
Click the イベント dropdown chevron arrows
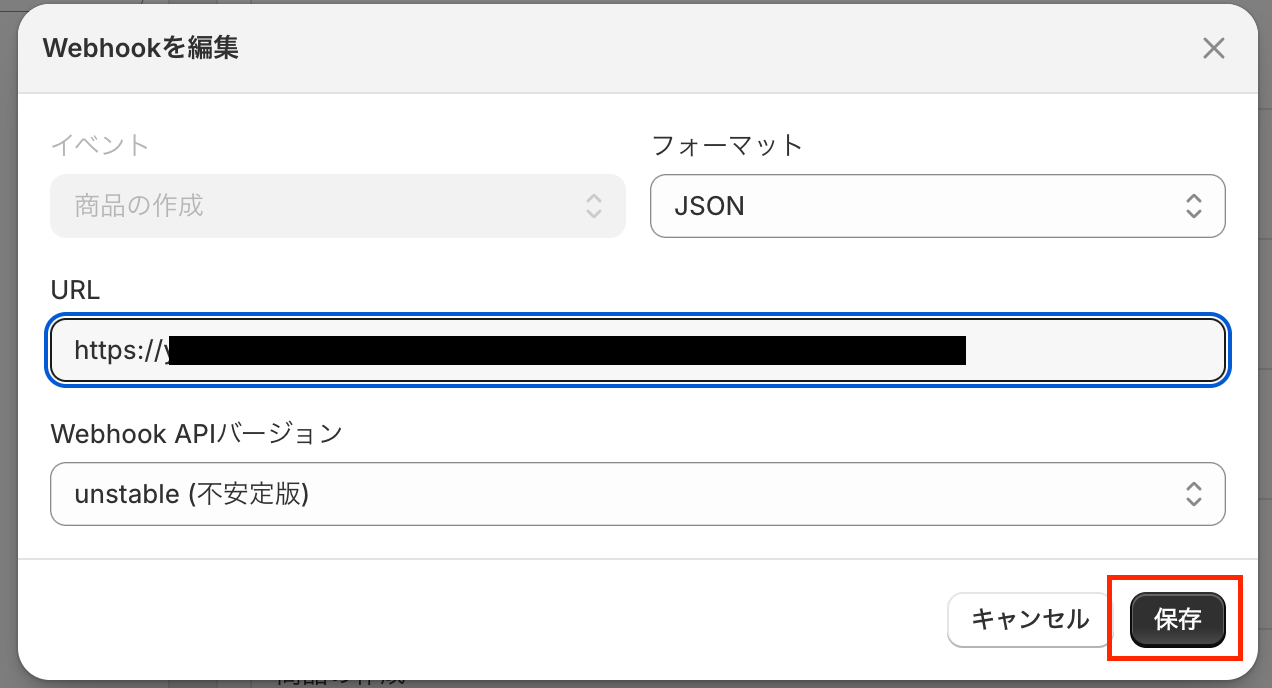tap(593, 207)
